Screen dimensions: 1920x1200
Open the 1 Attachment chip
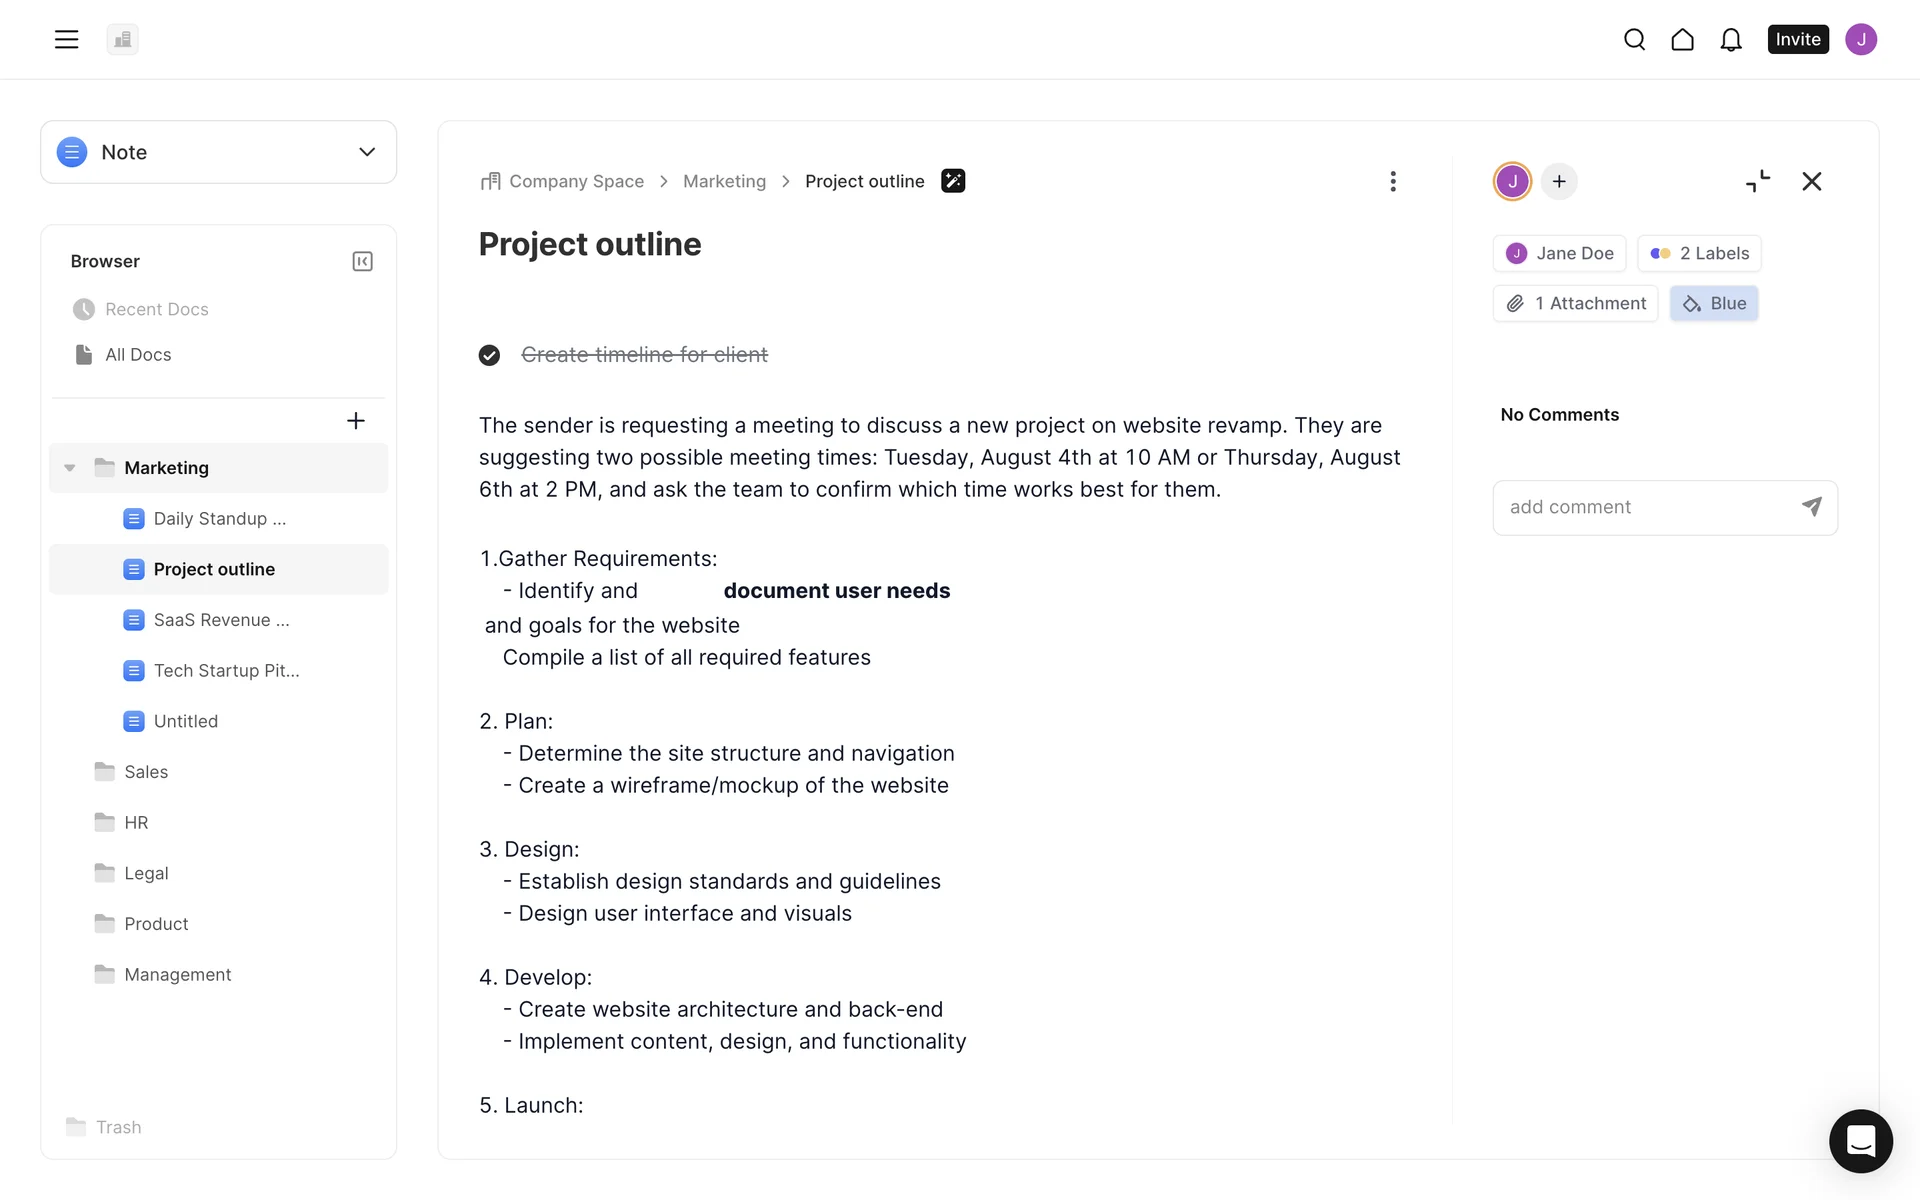(1575, 303)
